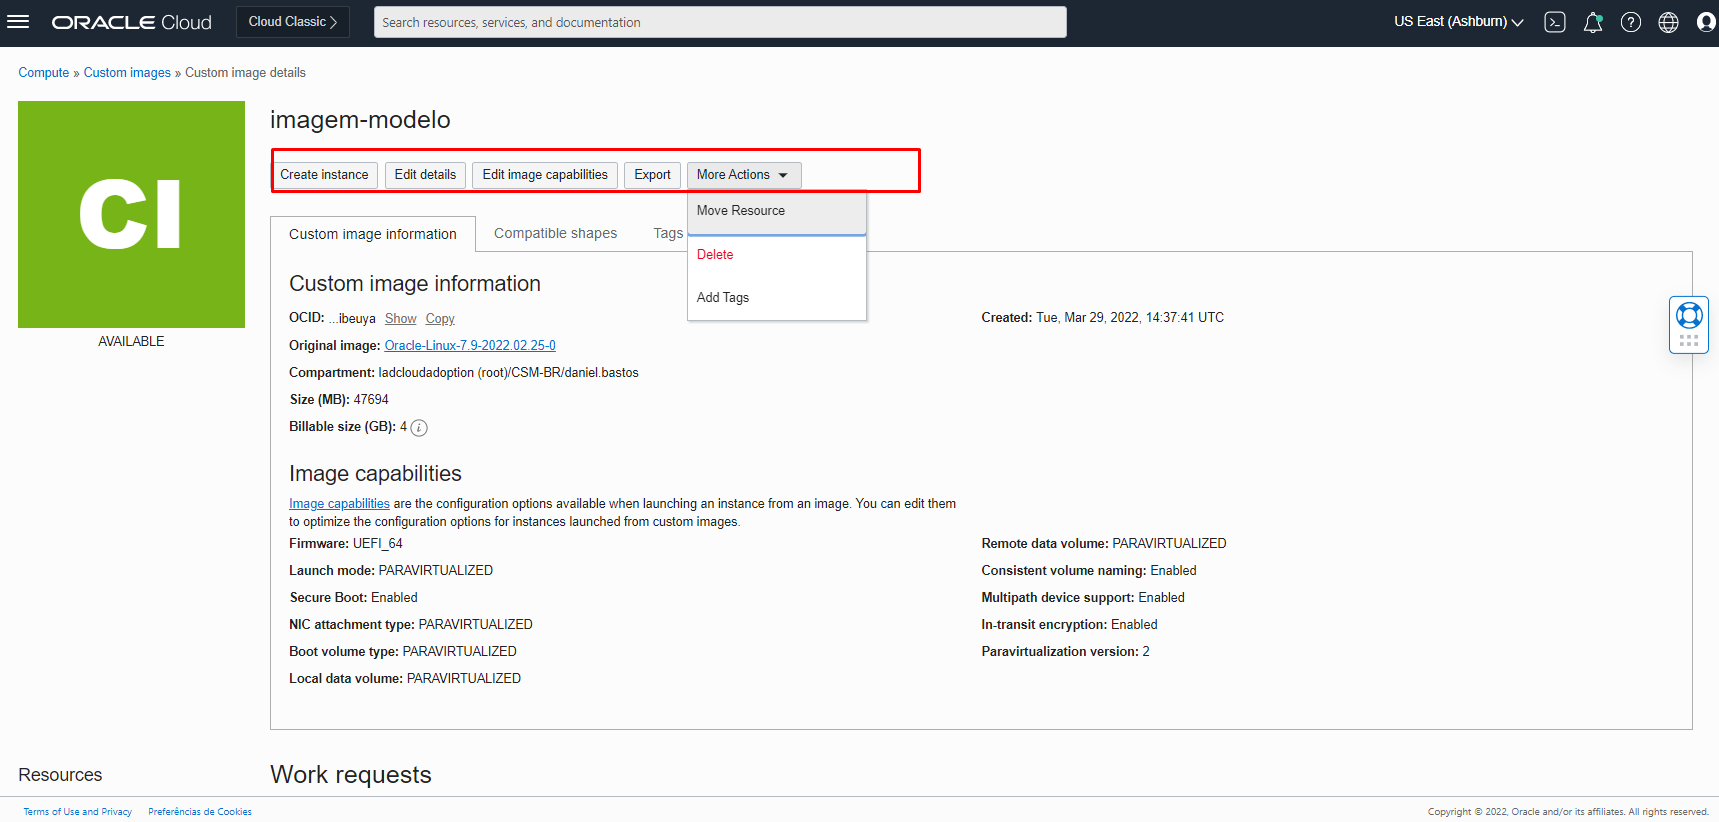Click the Work requests heading
This screenshot has width=1719, height=822.
point(351,775)
